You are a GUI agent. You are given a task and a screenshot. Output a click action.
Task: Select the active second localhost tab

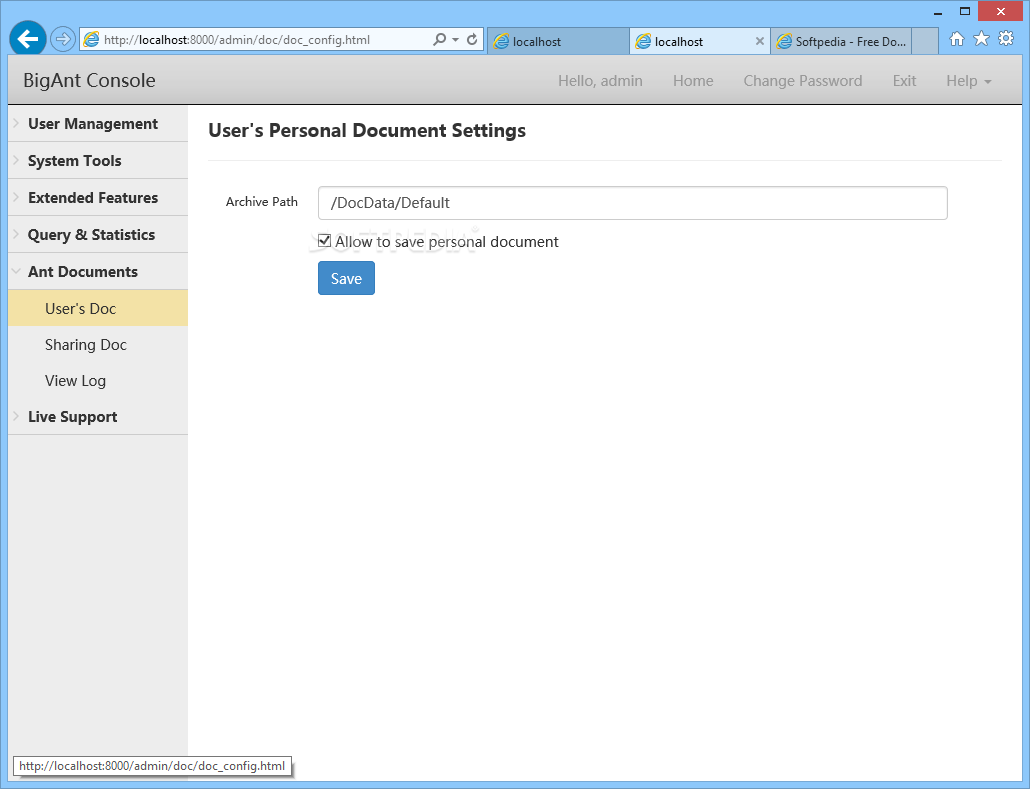click(698, 41)
